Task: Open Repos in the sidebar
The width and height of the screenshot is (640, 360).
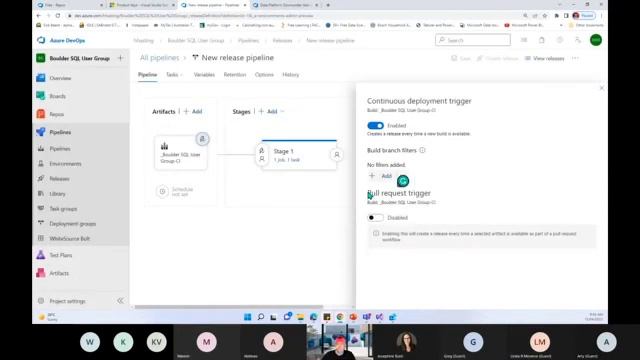Action: click(56, 114)
